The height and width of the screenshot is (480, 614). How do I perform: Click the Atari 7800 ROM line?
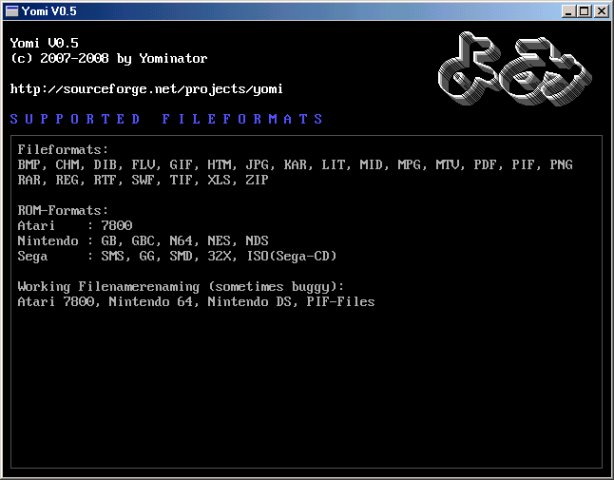point(75,226)
